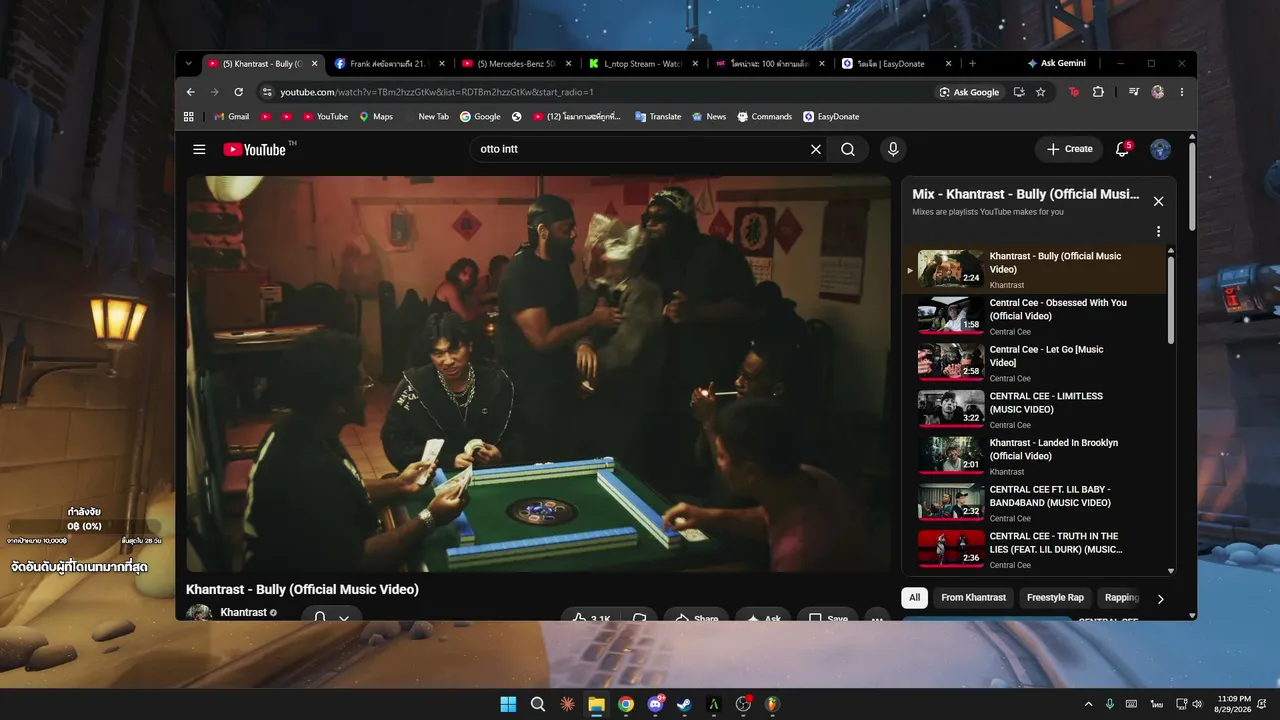Viewport: 1280px width, 720px height.
Task: Start voice search with the microphone
Action: pos(893,149)
